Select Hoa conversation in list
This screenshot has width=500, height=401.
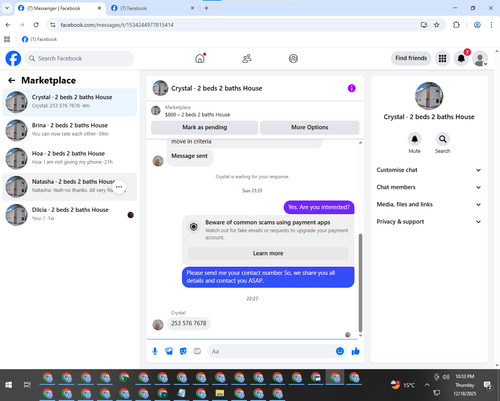[x=70, y=158]
